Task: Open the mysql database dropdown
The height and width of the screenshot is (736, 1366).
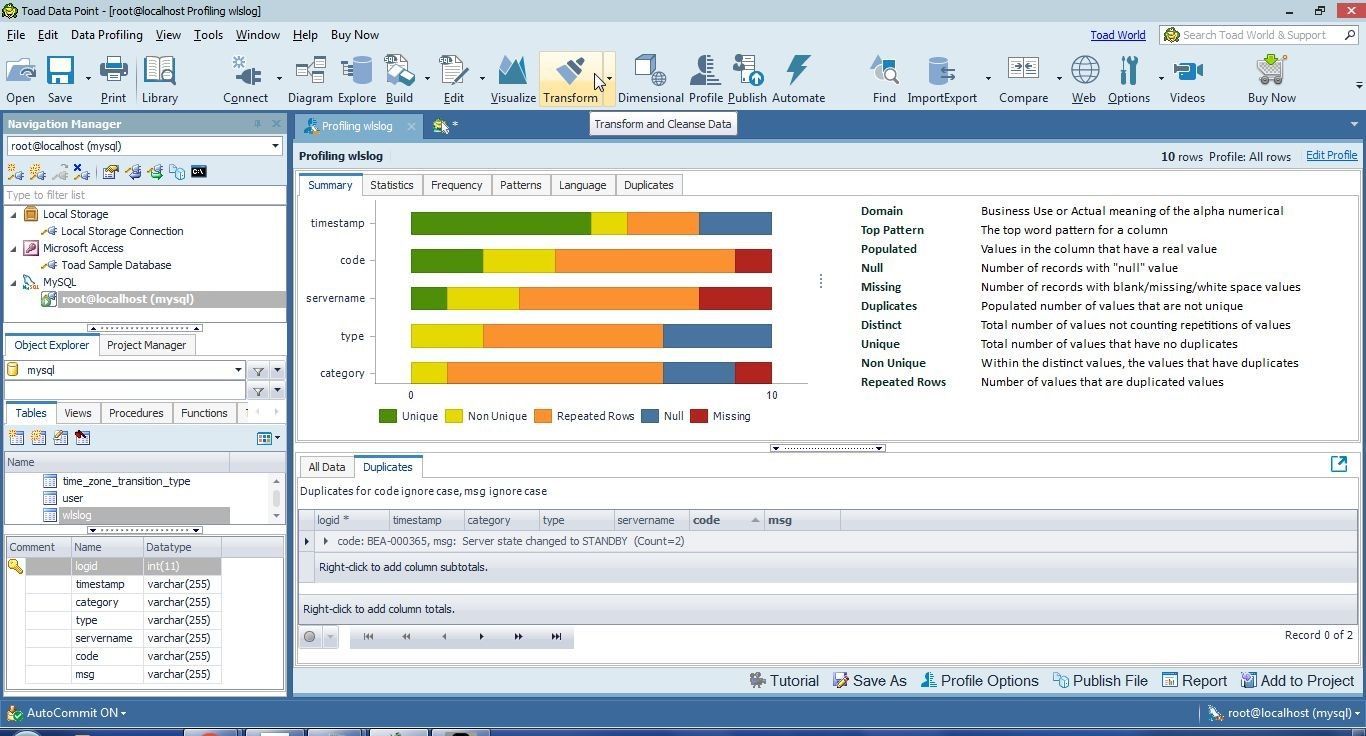Action: click(x=238, y=370)
